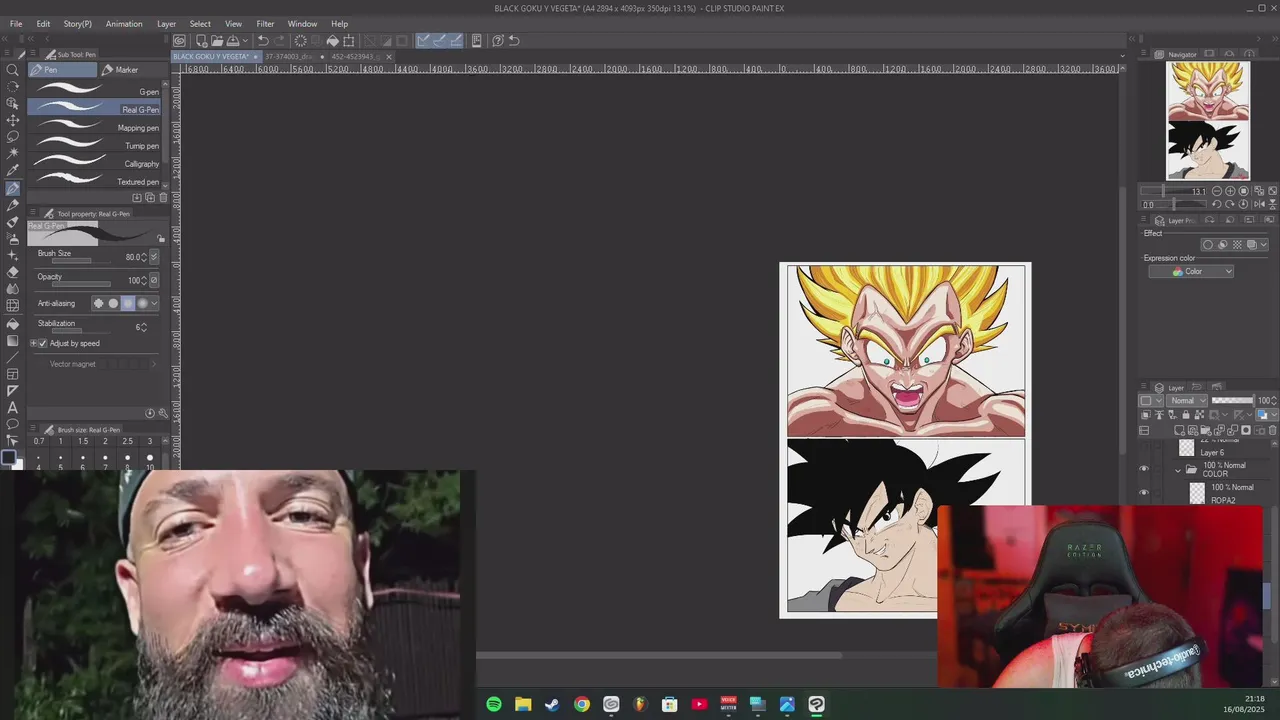Select the Balloon tool
This screenshot has width=1280, height=720.
(13, 425)
